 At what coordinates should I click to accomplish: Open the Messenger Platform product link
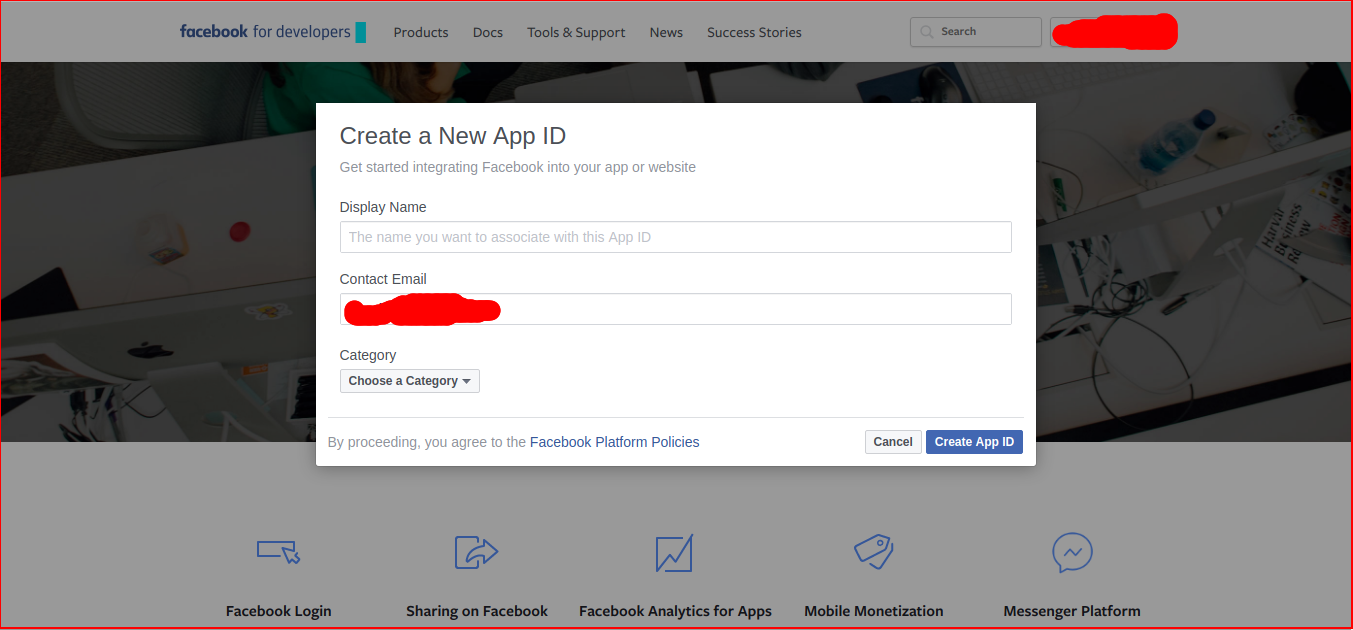[x=1072, y=611]
